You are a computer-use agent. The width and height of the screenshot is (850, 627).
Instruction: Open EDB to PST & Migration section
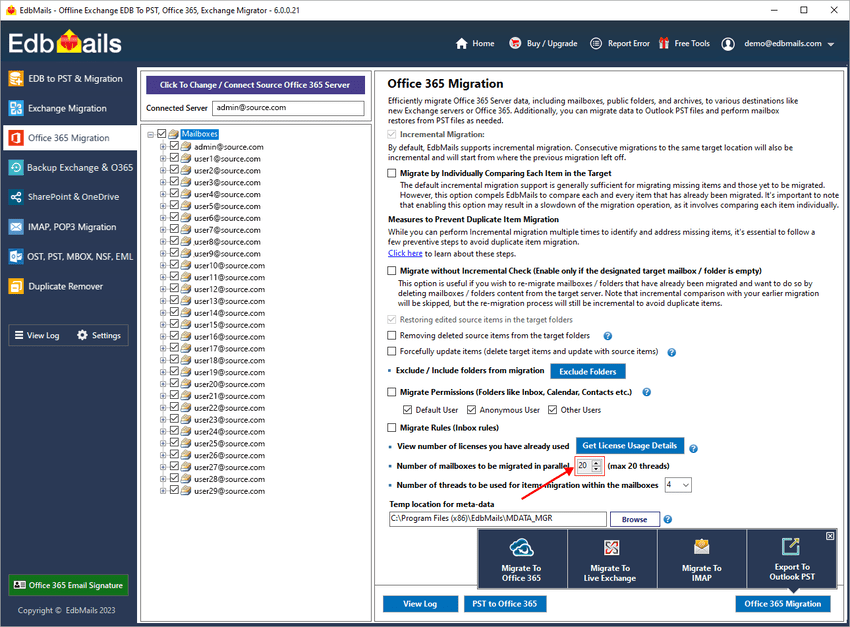68,79
